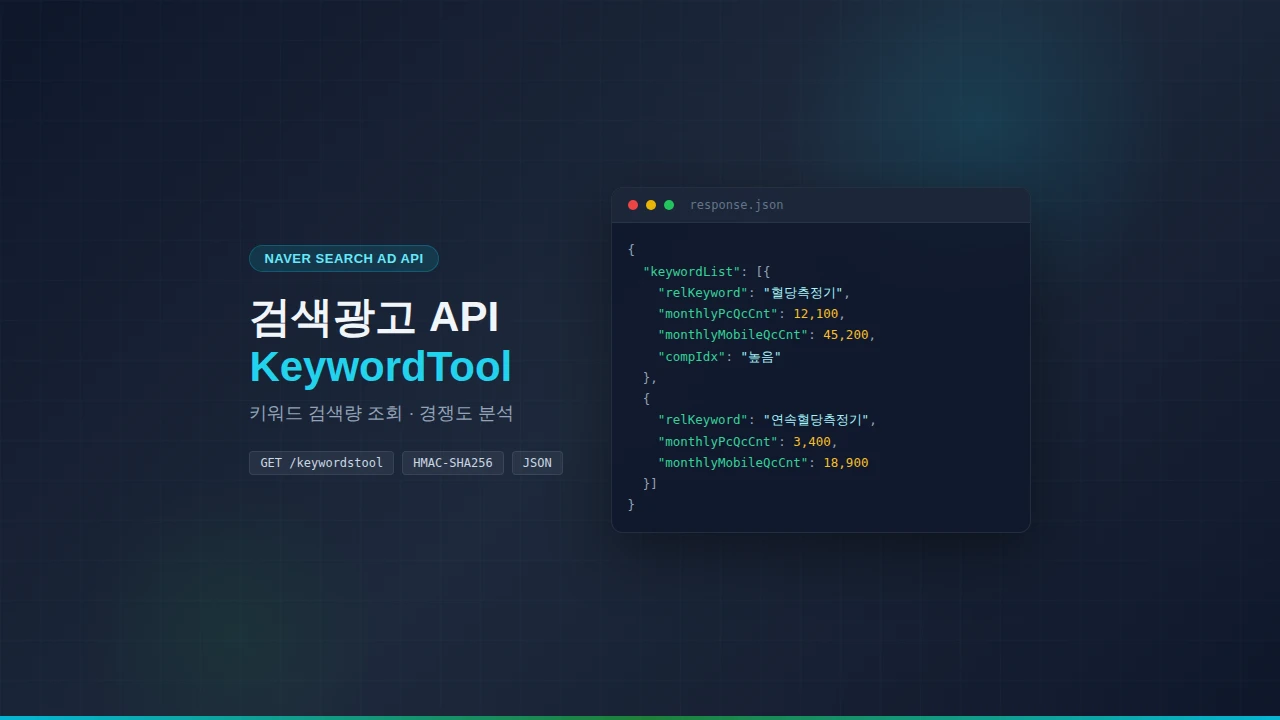Select the GET /keywordstool chip
The image size is (1280, 720).
(x=320, y=462)
